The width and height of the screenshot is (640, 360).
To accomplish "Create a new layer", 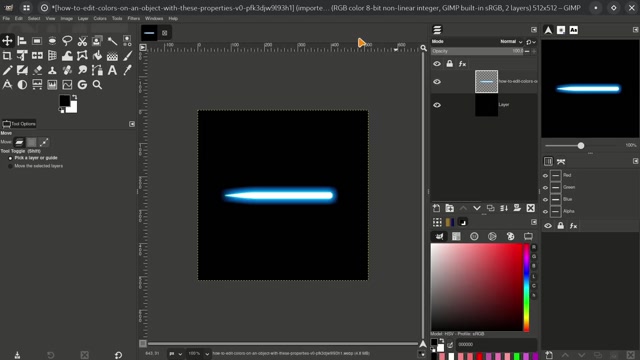I will coord(436,208).
